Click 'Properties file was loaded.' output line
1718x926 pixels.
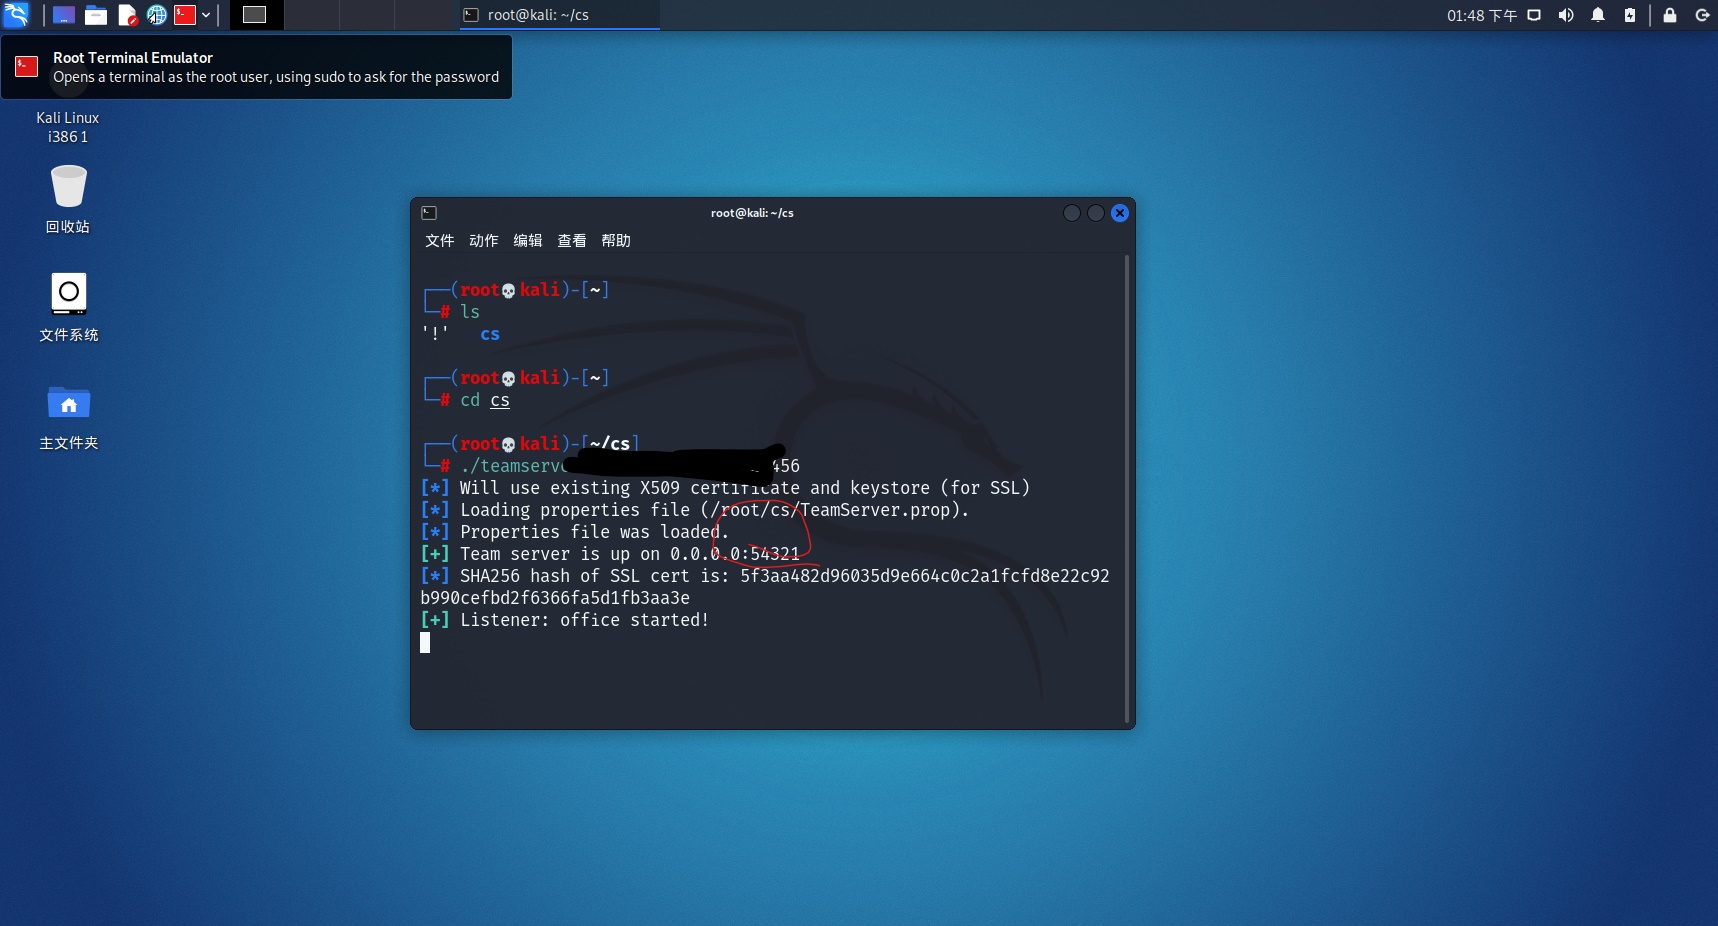[x=575, y=532]
